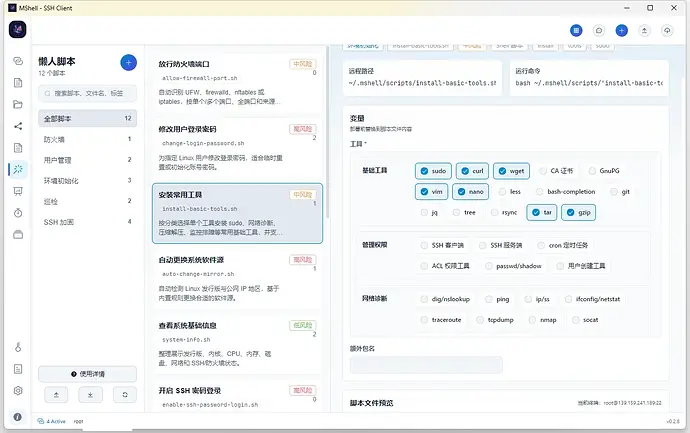
Task: Click the blue grid view icon in header
Action: [x=576, y=30]
